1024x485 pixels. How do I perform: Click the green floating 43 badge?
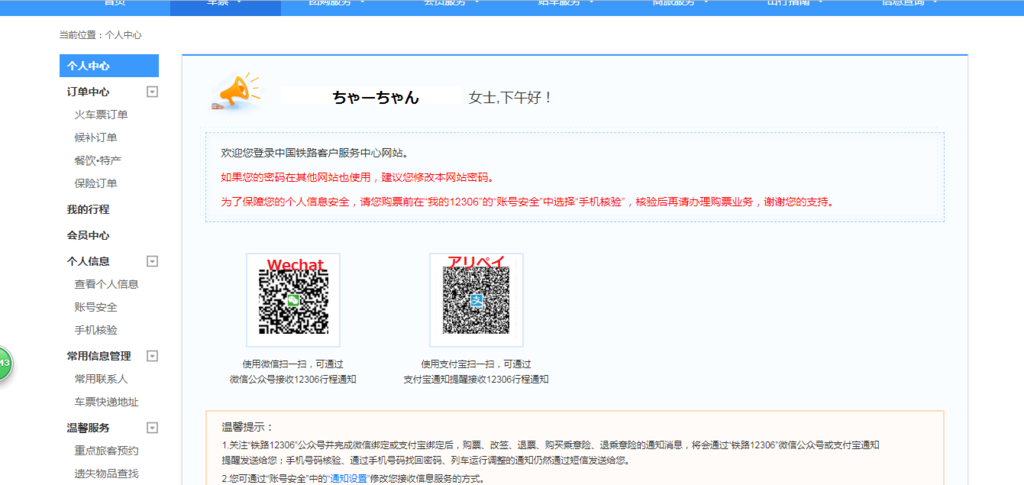(3, 362)
